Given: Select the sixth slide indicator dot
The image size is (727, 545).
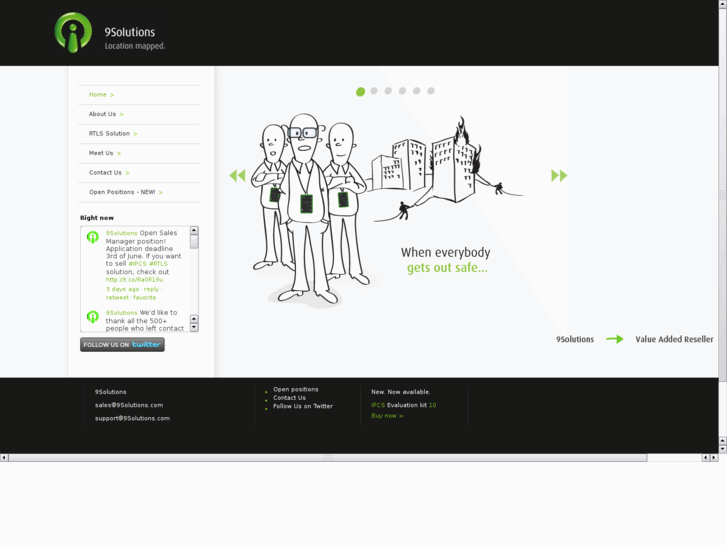Looking at the screenshot, I should [x=431, y=91].
